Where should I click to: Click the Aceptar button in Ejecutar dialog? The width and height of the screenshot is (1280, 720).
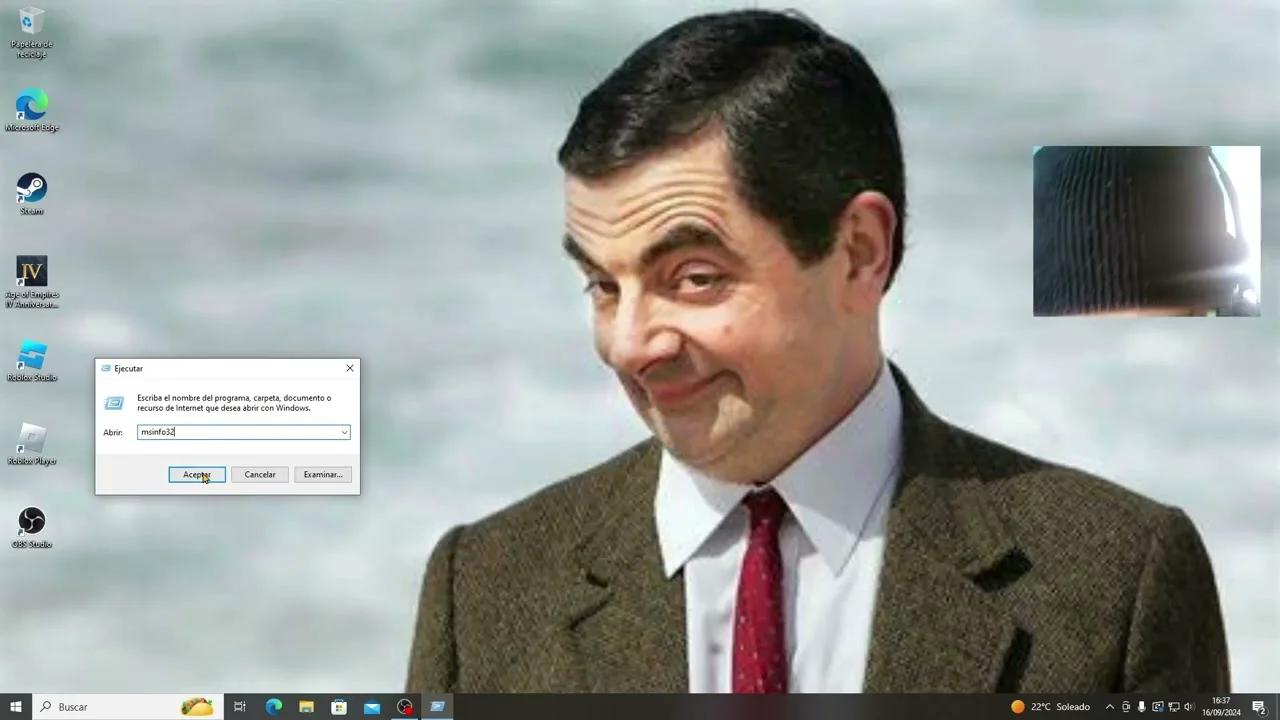[x=196, y=474]
